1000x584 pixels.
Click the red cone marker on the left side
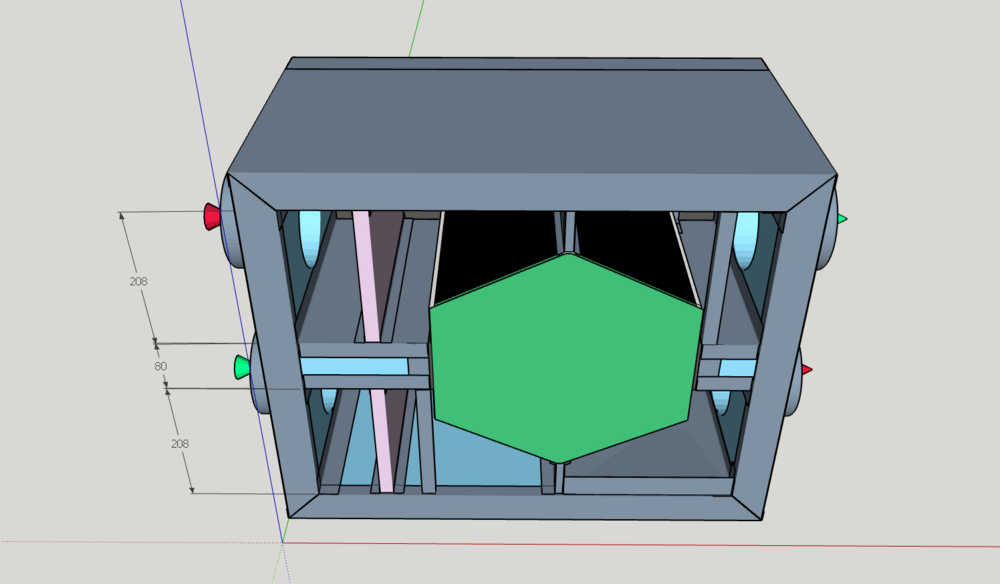pyautogui.click(x=213, y=215)
